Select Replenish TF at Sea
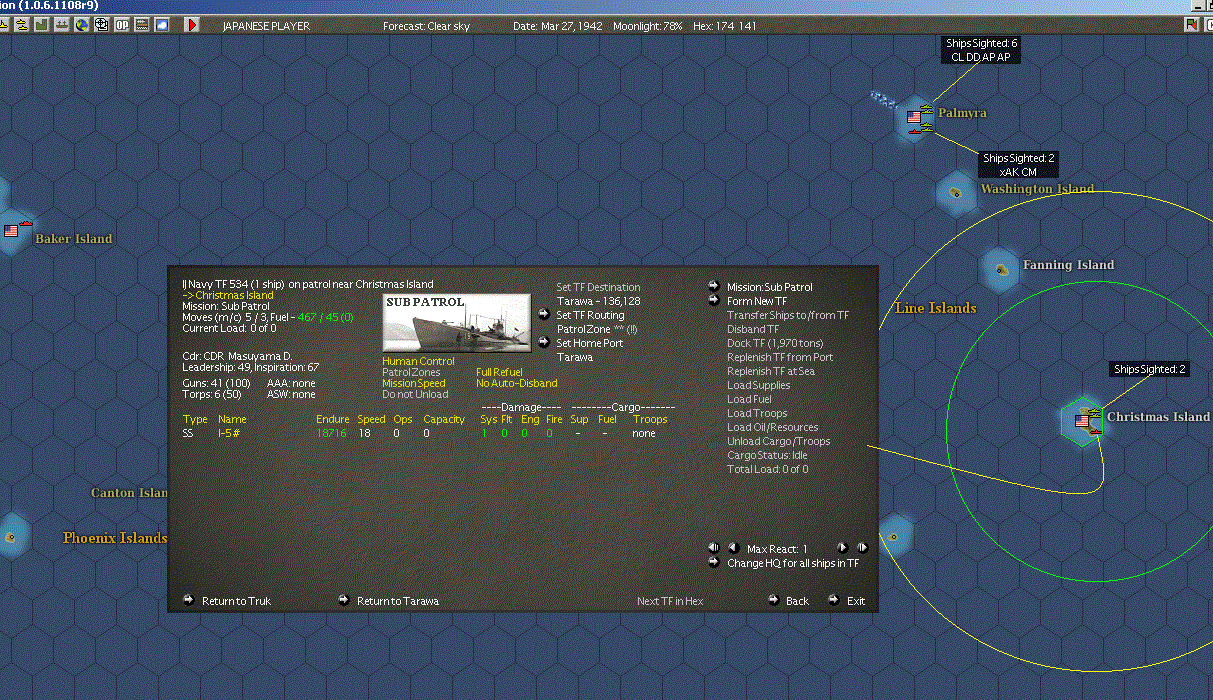 click(772, 371)
